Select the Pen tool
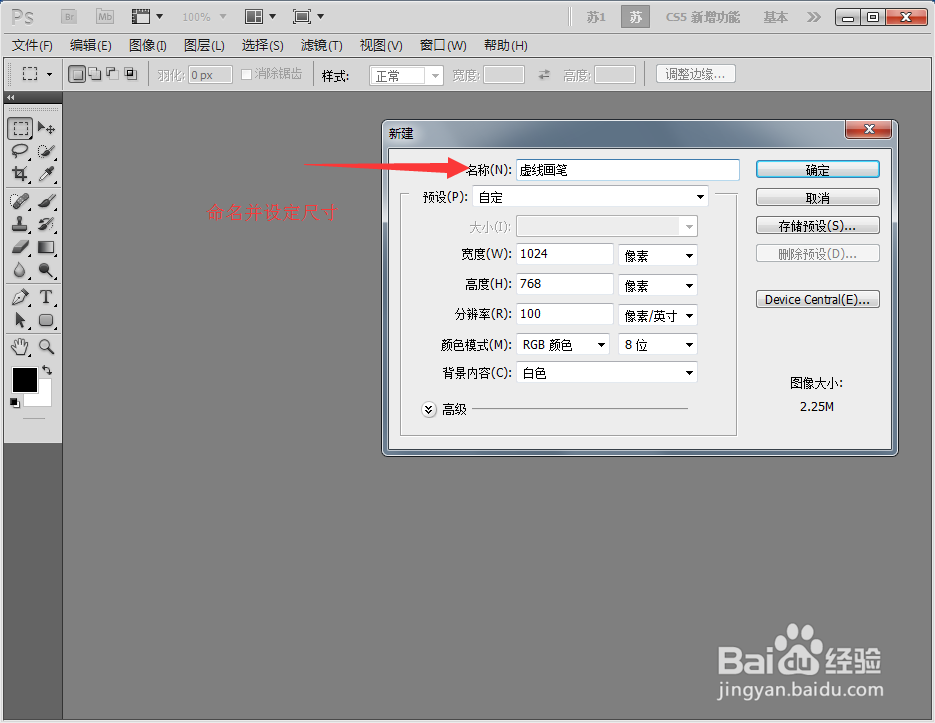This screenshot has width=935, height=723. [20, 297]
